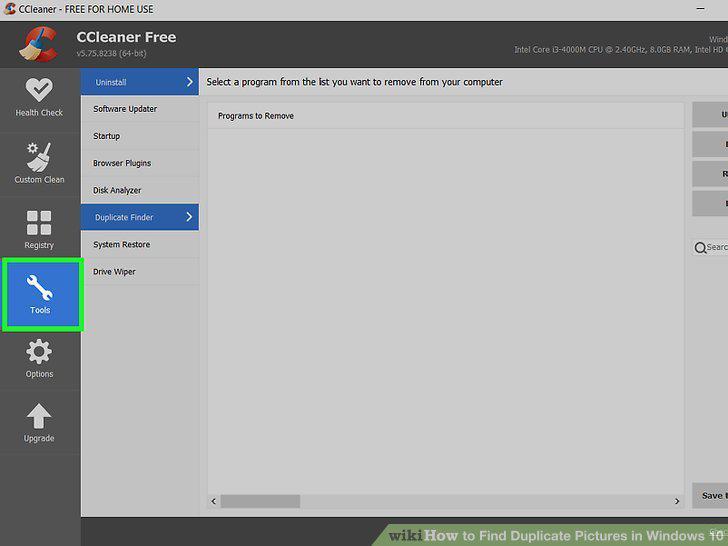Open the Options gear icon
Image resolution: width=728 pixels, height=546 pixels.
pos(39,351)
